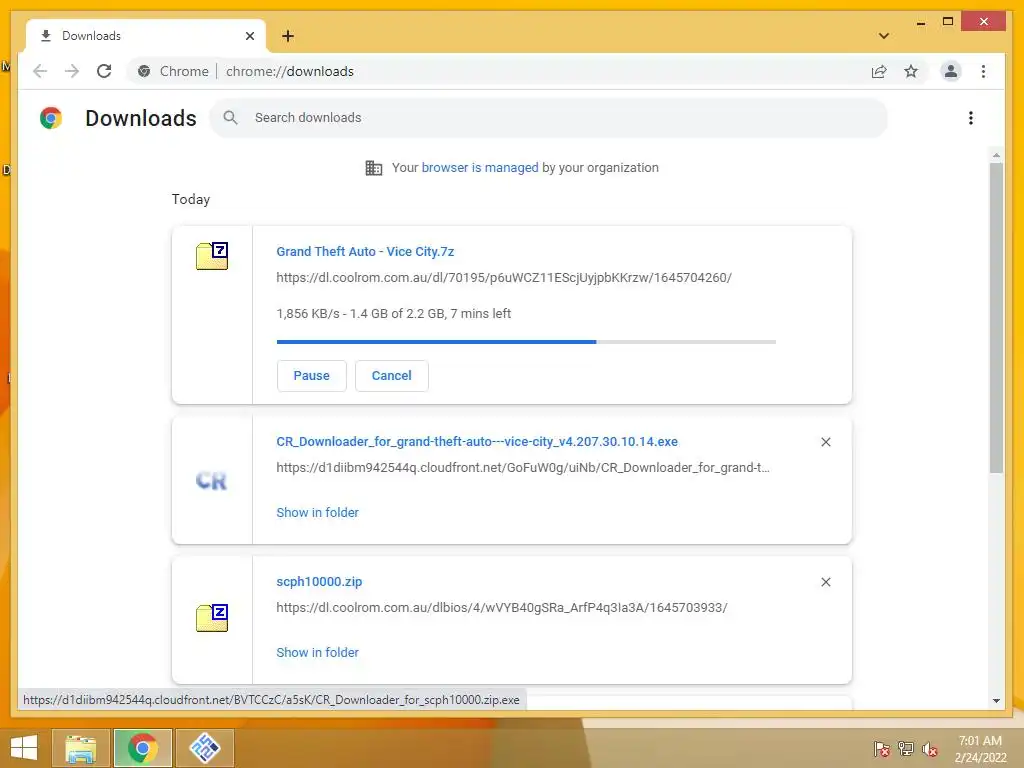This screenshot has width=1024, height=768.
Task: Open the Downloads page more actions menu
Action: (971, 118)
